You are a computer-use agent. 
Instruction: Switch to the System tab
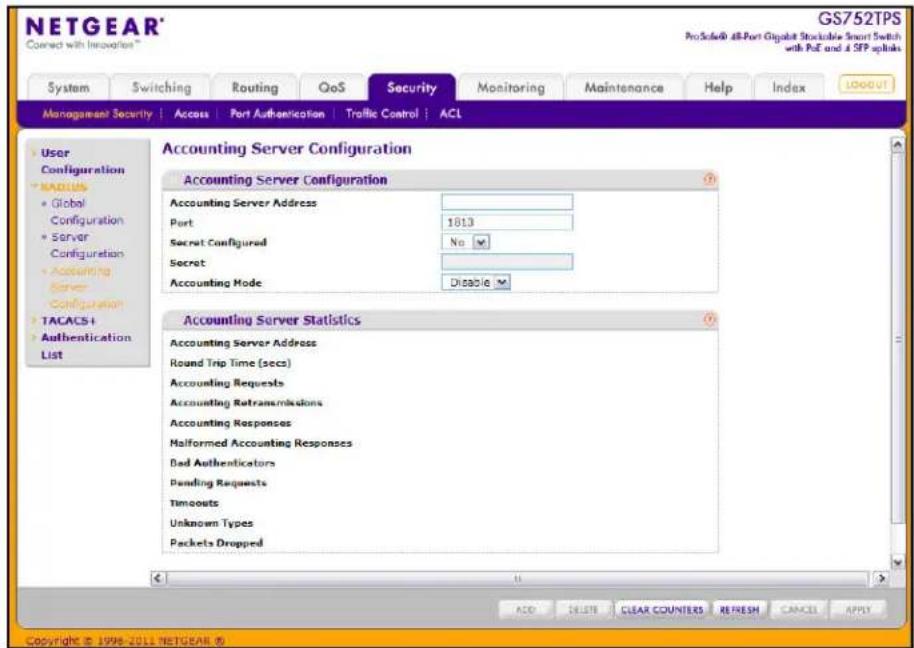coord(68,88)
